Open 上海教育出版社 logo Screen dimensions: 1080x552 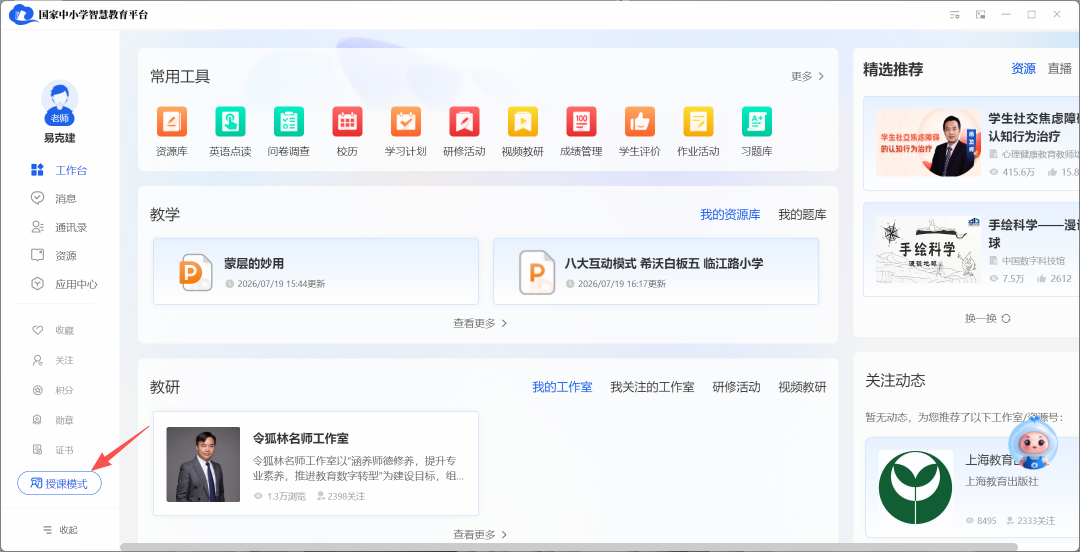pos(916,487)
